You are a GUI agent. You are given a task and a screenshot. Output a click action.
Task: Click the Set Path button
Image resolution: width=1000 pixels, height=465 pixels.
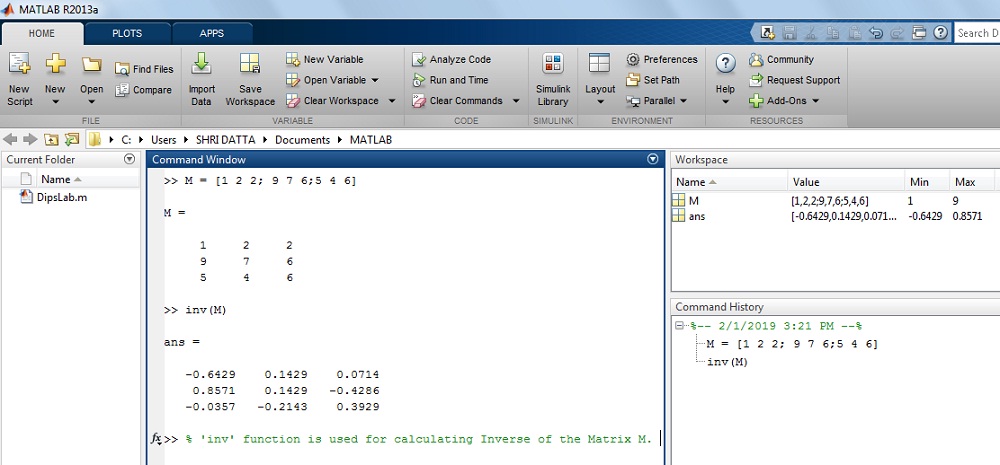click(x=653, y=80)
